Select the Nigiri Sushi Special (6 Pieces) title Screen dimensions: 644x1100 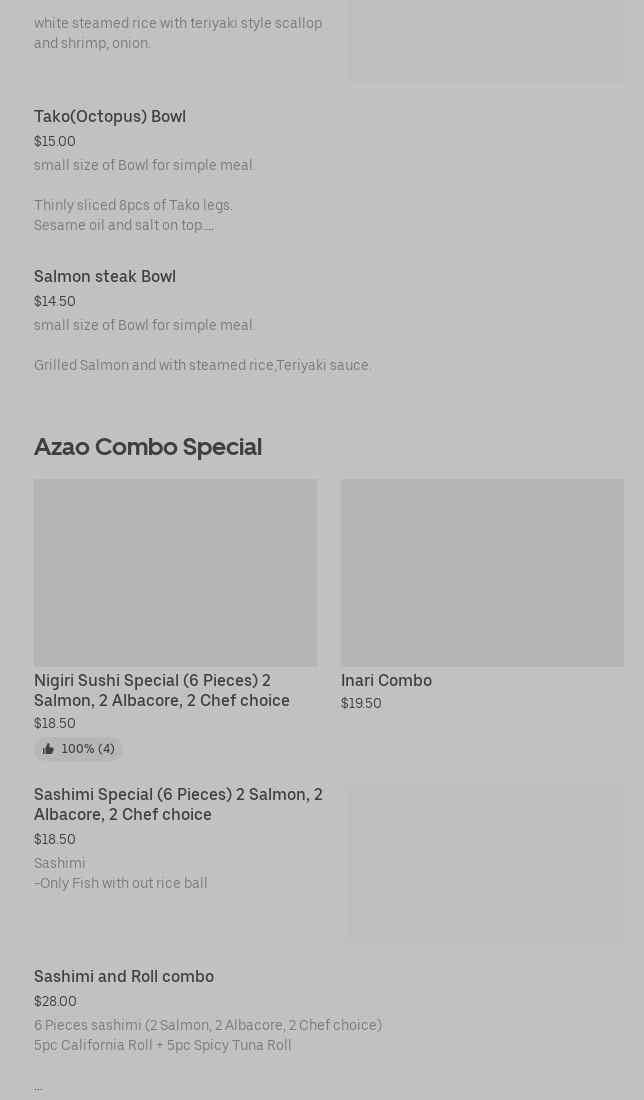(162, 690)
